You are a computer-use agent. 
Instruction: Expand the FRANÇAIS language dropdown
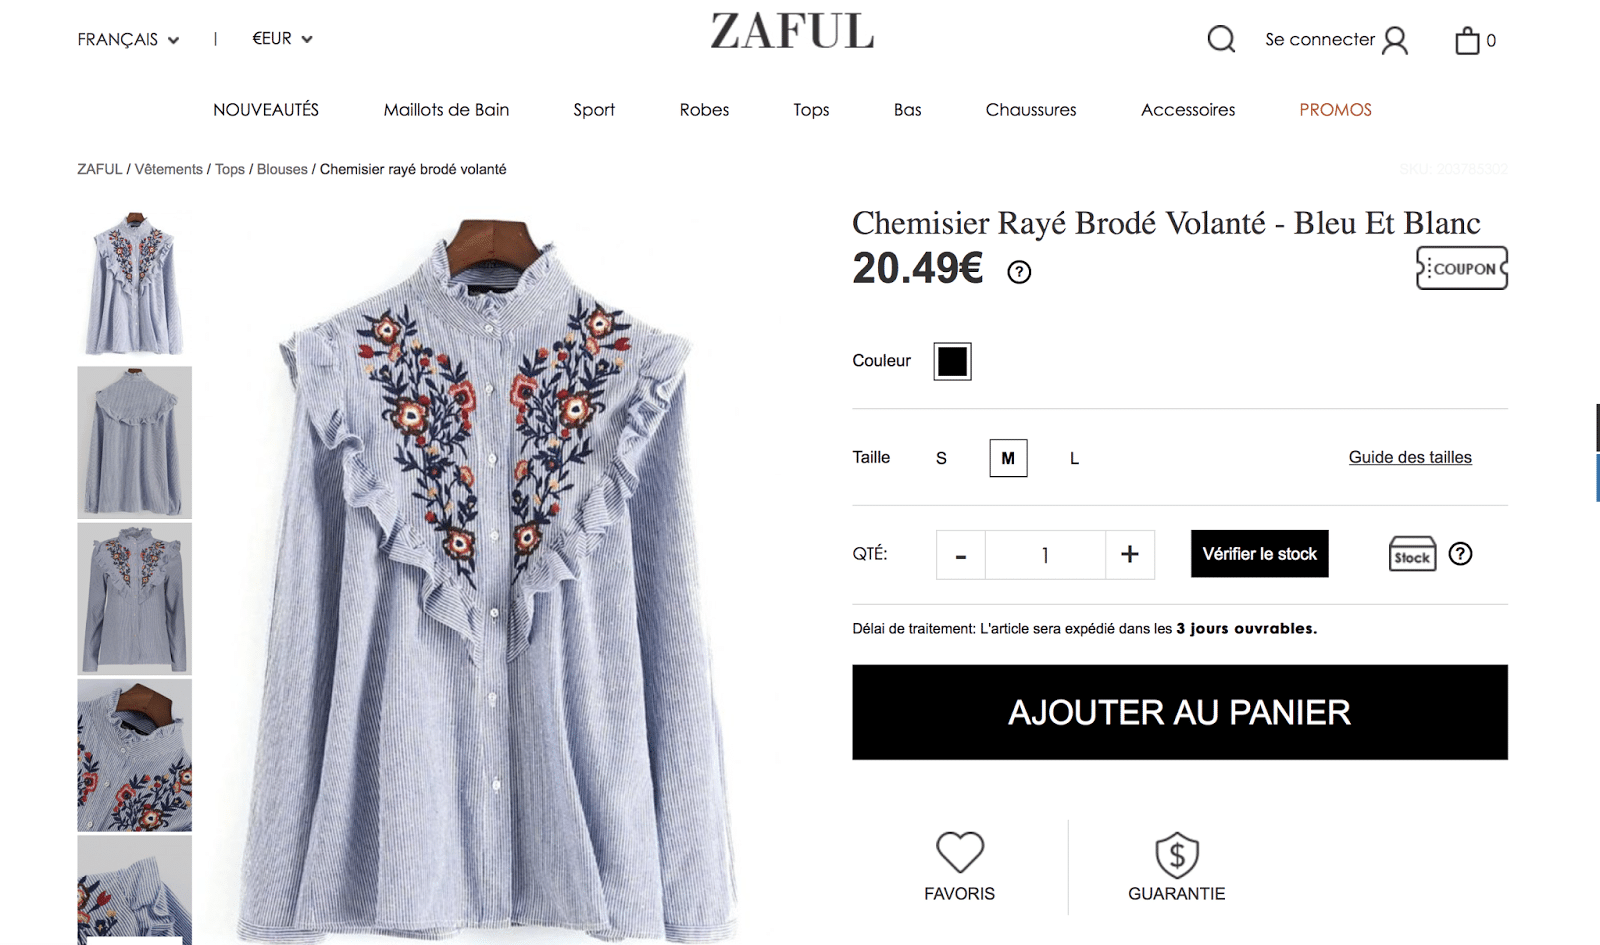[x=128, y=40]
